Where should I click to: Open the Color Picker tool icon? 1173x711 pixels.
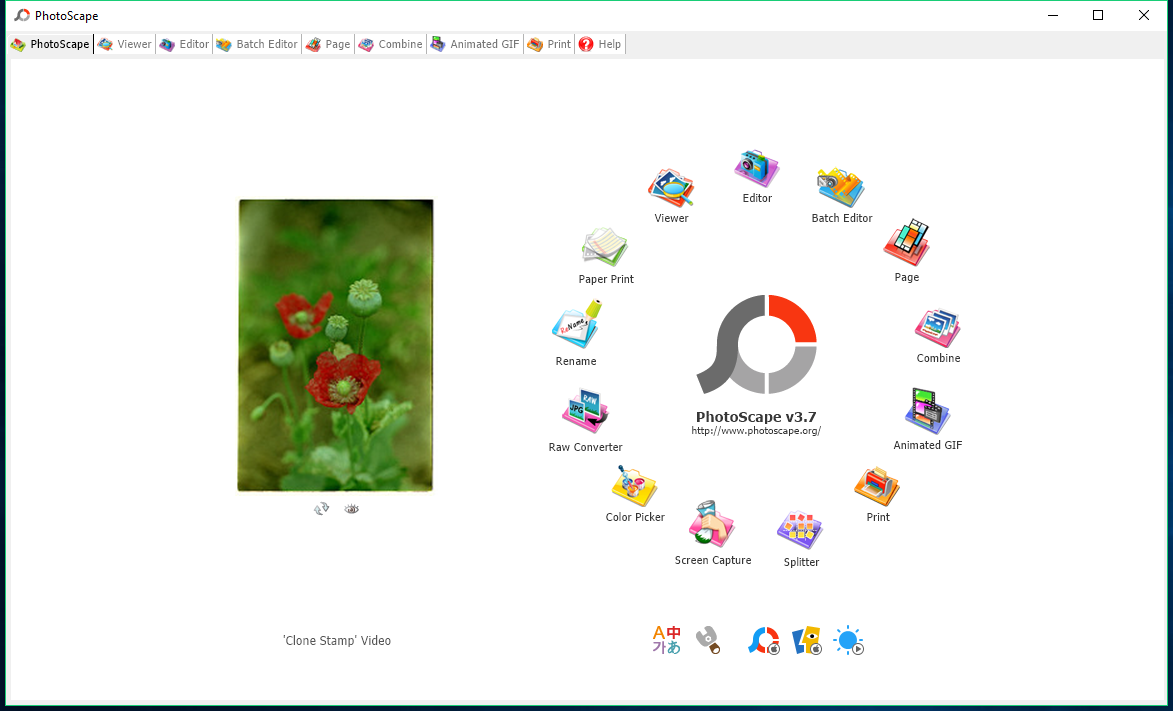point(634,486)
